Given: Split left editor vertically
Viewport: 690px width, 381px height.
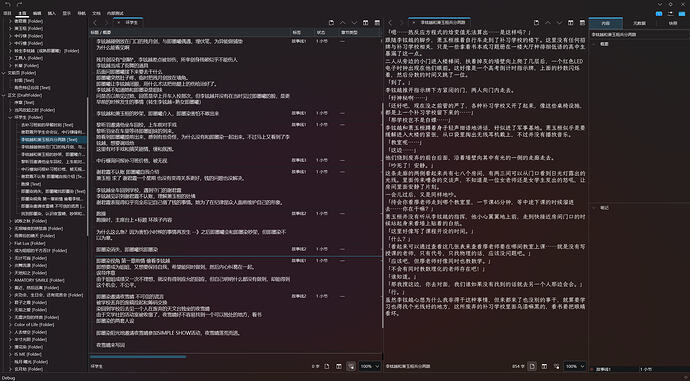Looking at the screenshot, I should tap(366, 22).
